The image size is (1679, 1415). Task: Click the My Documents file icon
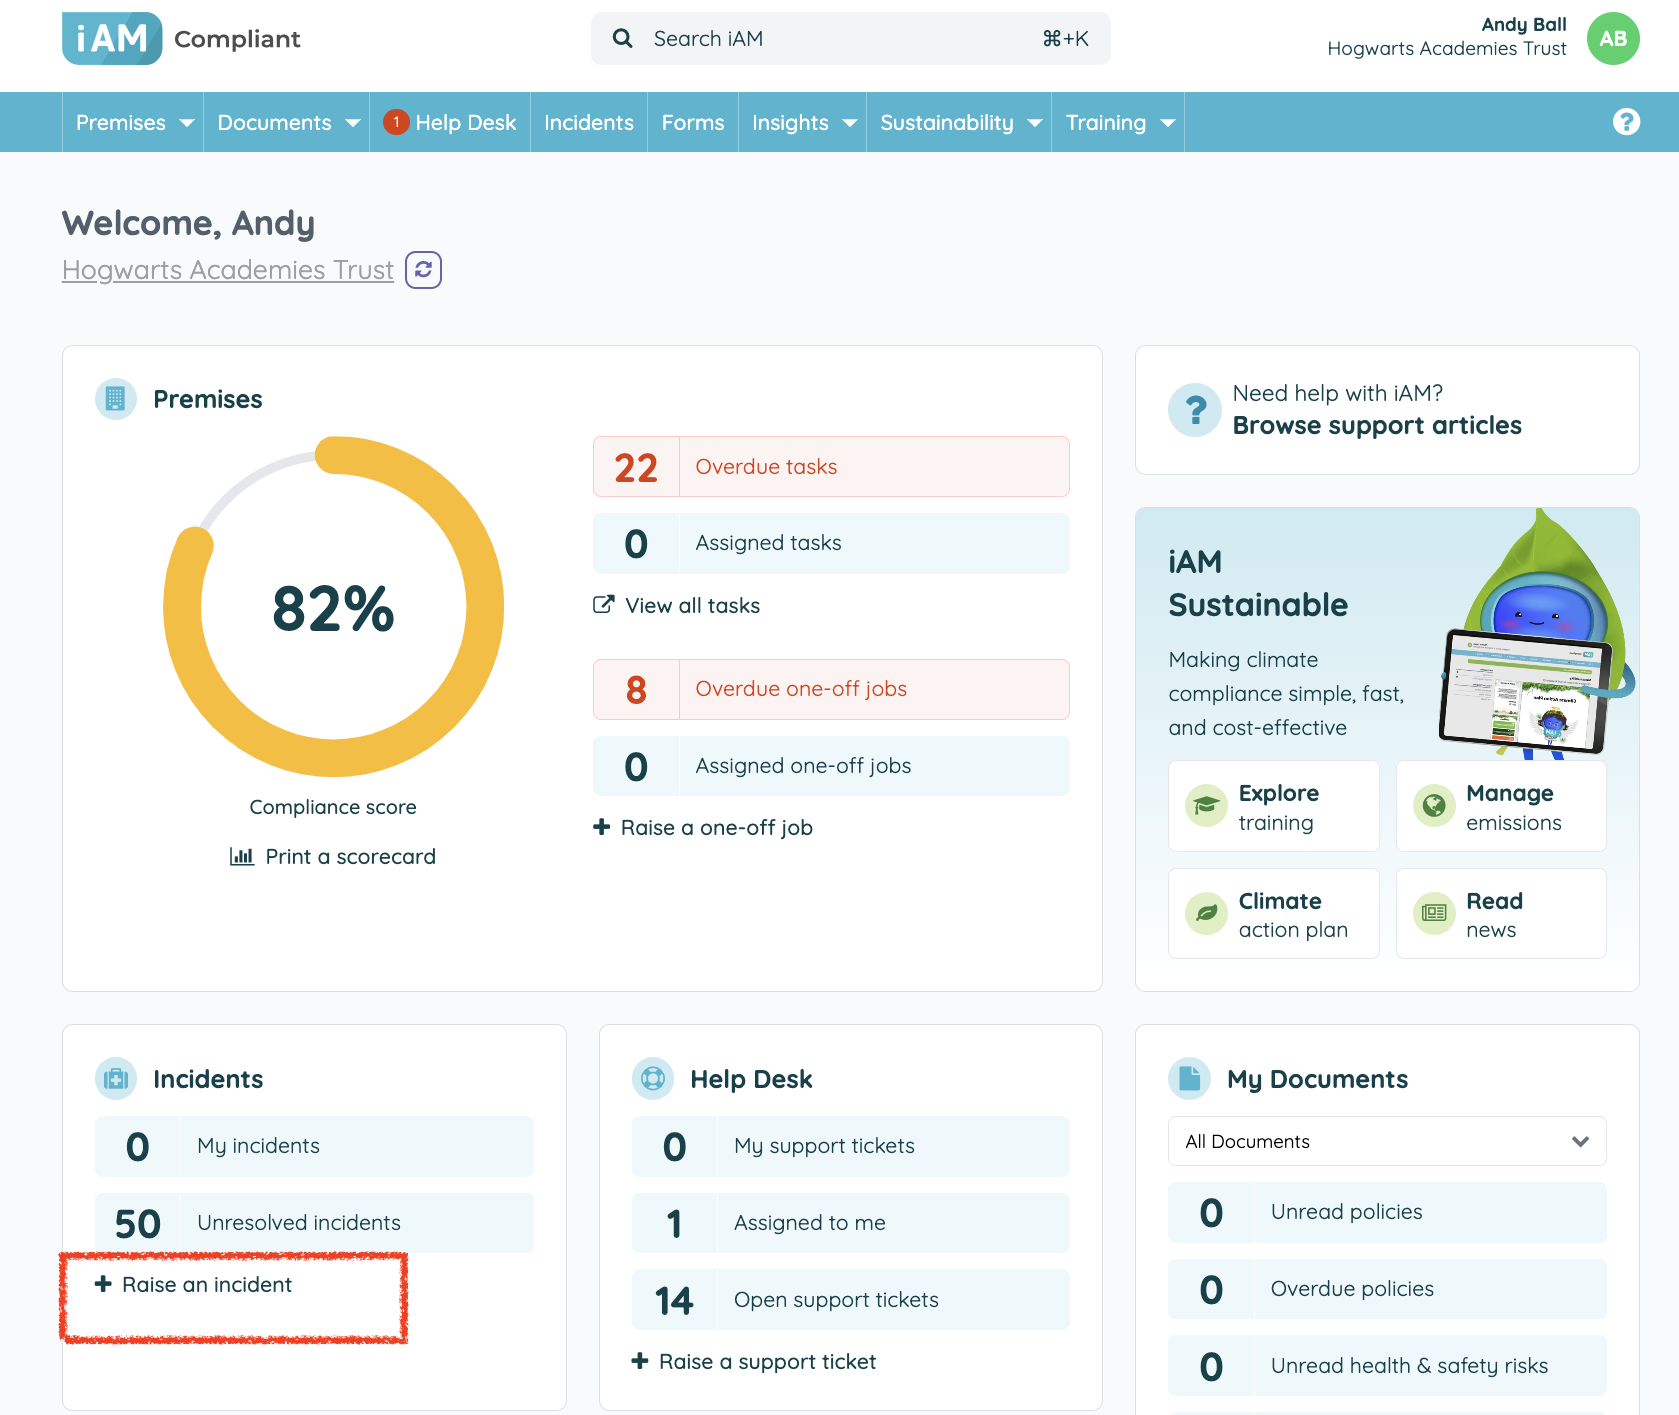point(1189,1079)
